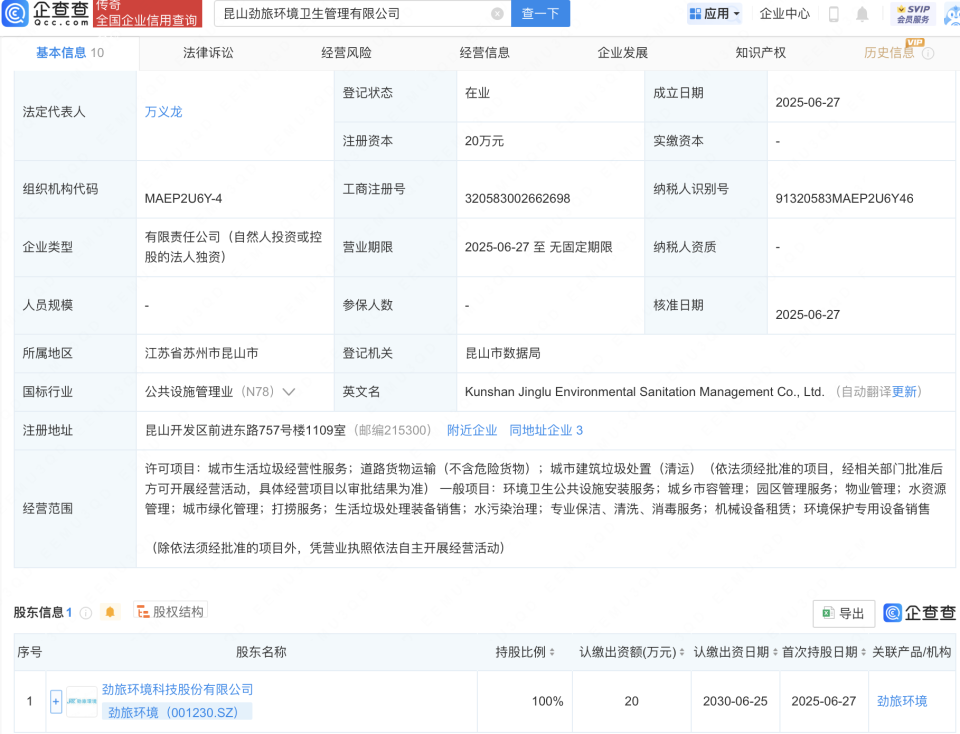Image resolution: width=960 pixels, height=734 pixels.
Task: Open the 应用 dropdown menu
Action: tap(714, 13)
